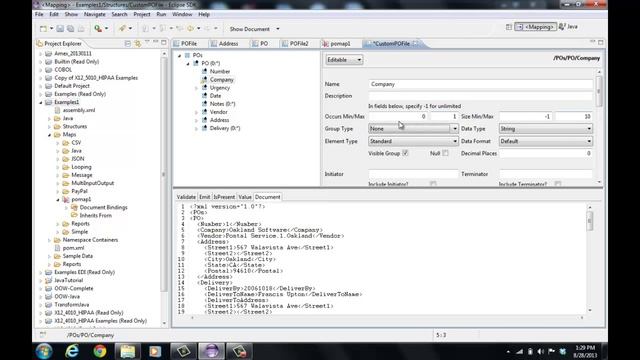Image resolution: width=640 pixels, height=360 pixels.
Task: Open the Project Explorer view menu
Action: pos(147,42)
